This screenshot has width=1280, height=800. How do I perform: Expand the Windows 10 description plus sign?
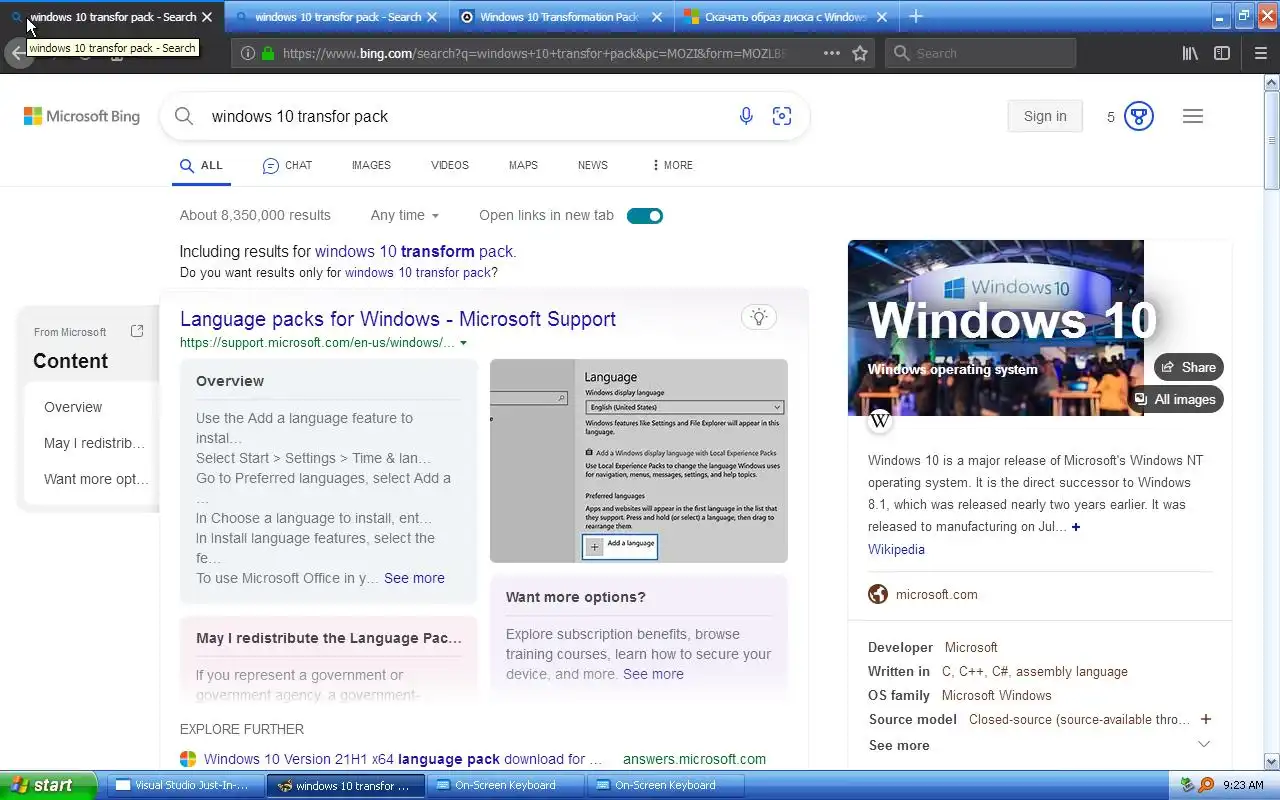[x=1076, y=527]
